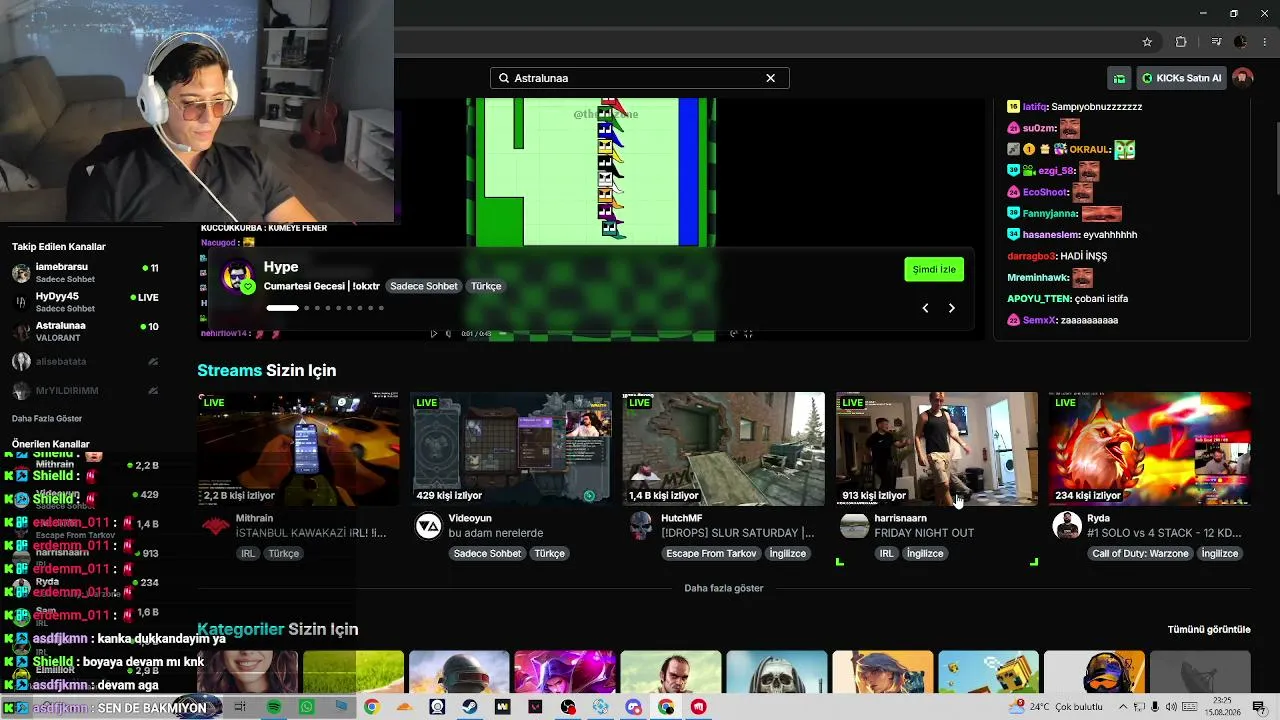Focus the Astralunaa search field

[x=639, y=78]
